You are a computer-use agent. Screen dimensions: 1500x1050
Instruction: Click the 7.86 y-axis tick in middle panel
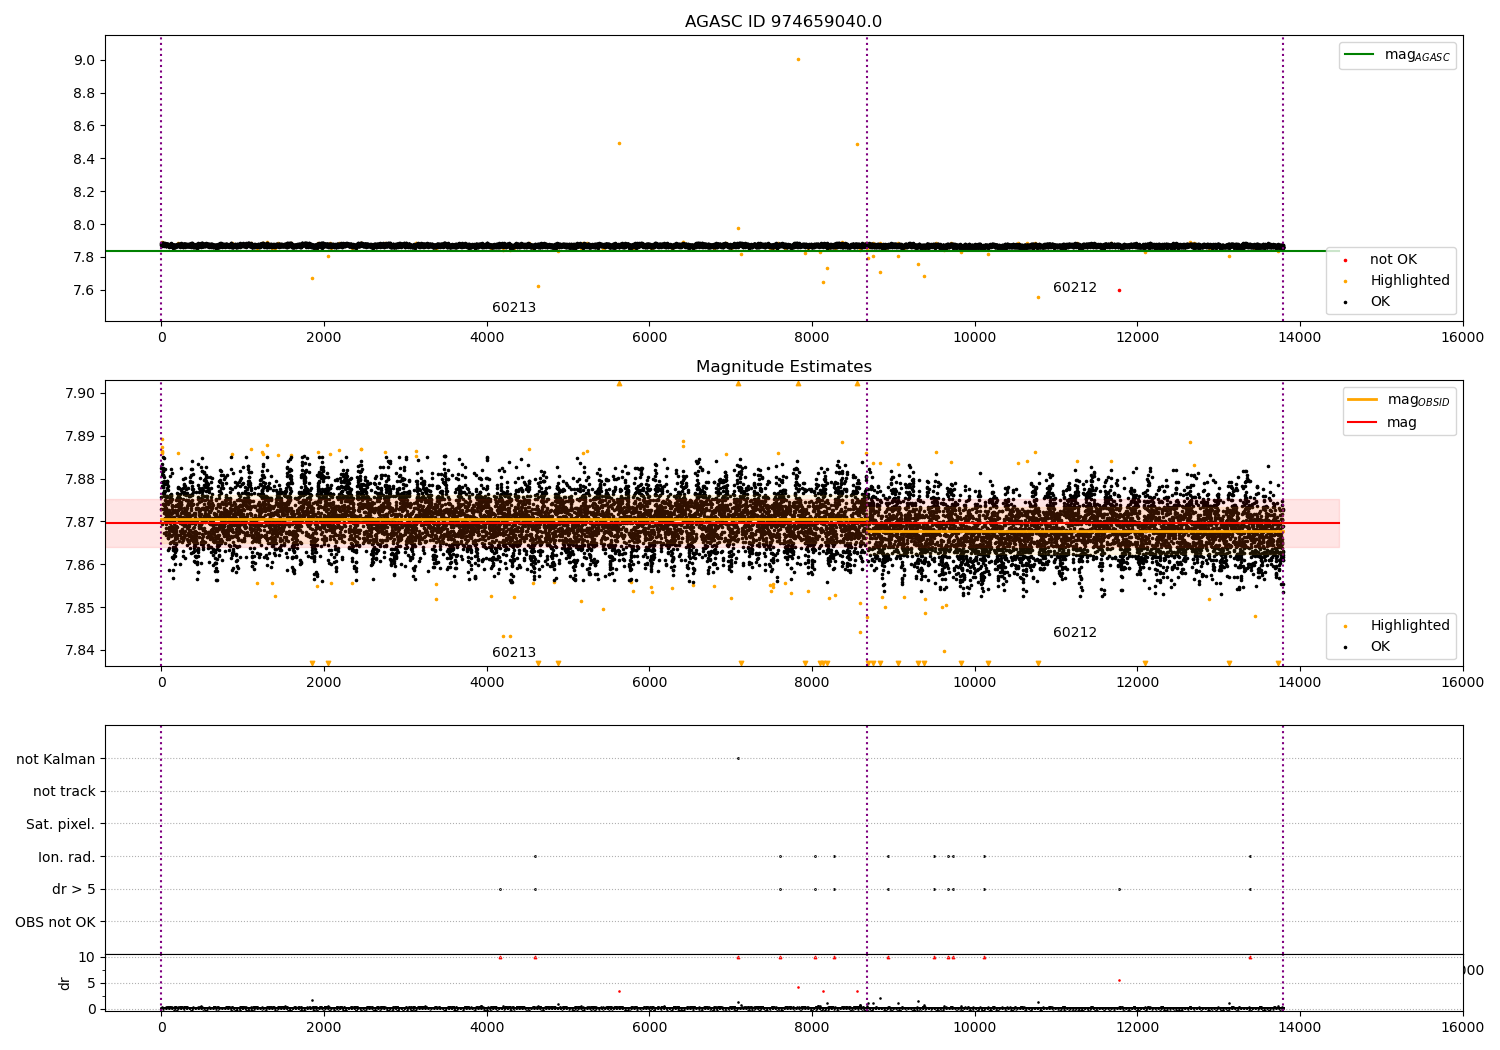[x=81, y=565]
